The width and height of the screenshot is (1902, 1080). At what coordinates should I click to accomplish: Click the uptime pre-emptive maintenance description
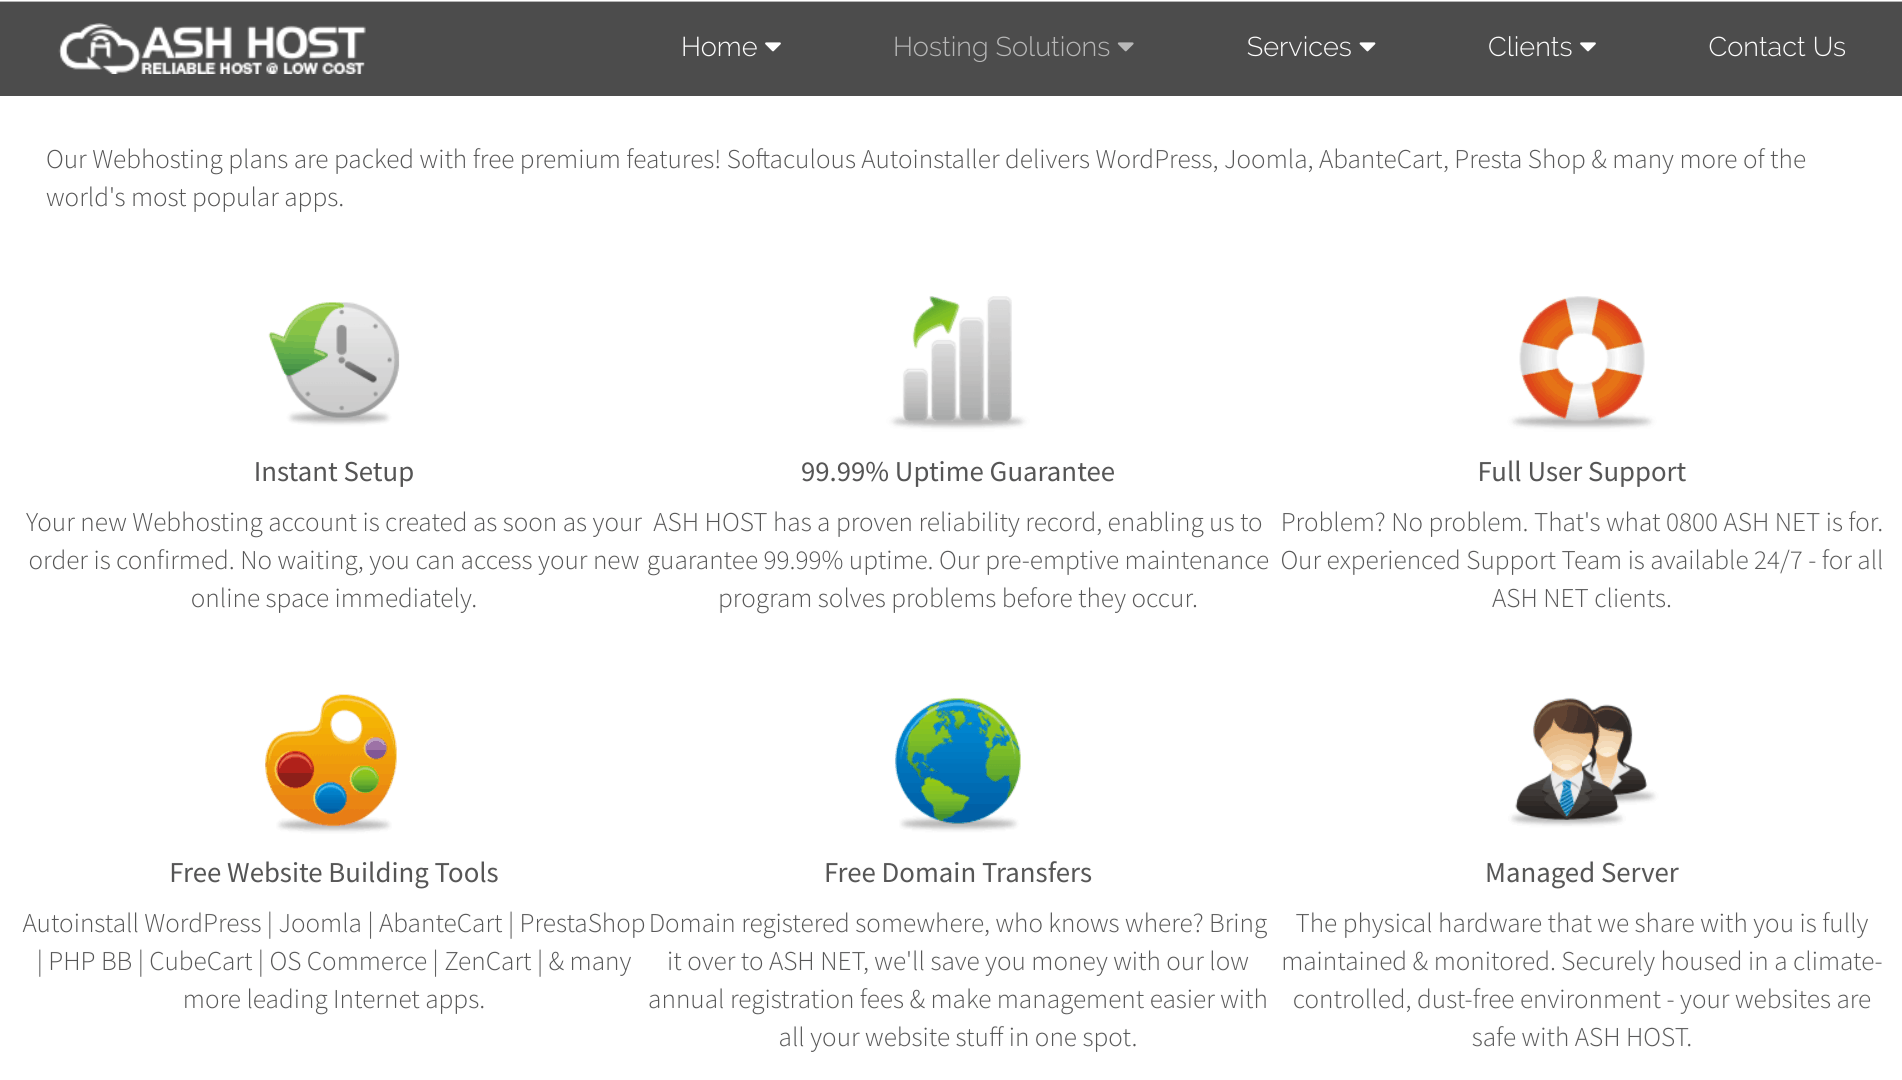(x=957, y=560)
